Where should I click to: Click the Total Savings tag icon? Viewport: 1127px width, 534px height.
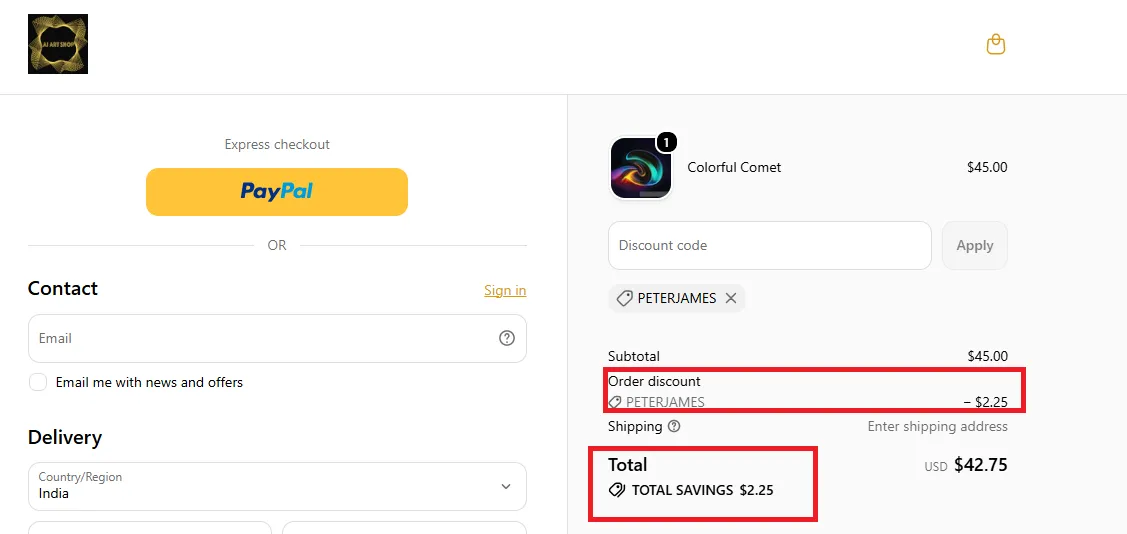pos(617,490)
